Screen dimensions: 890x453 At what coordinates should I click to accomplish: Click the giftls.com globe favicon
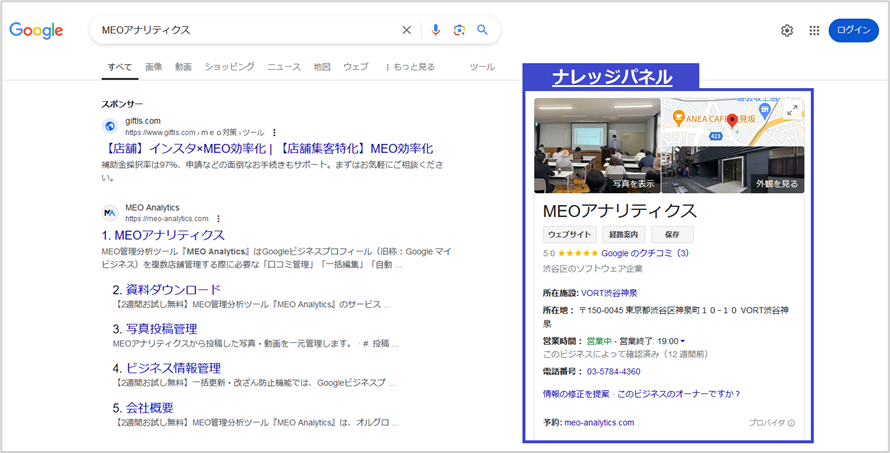pos(110,126)
